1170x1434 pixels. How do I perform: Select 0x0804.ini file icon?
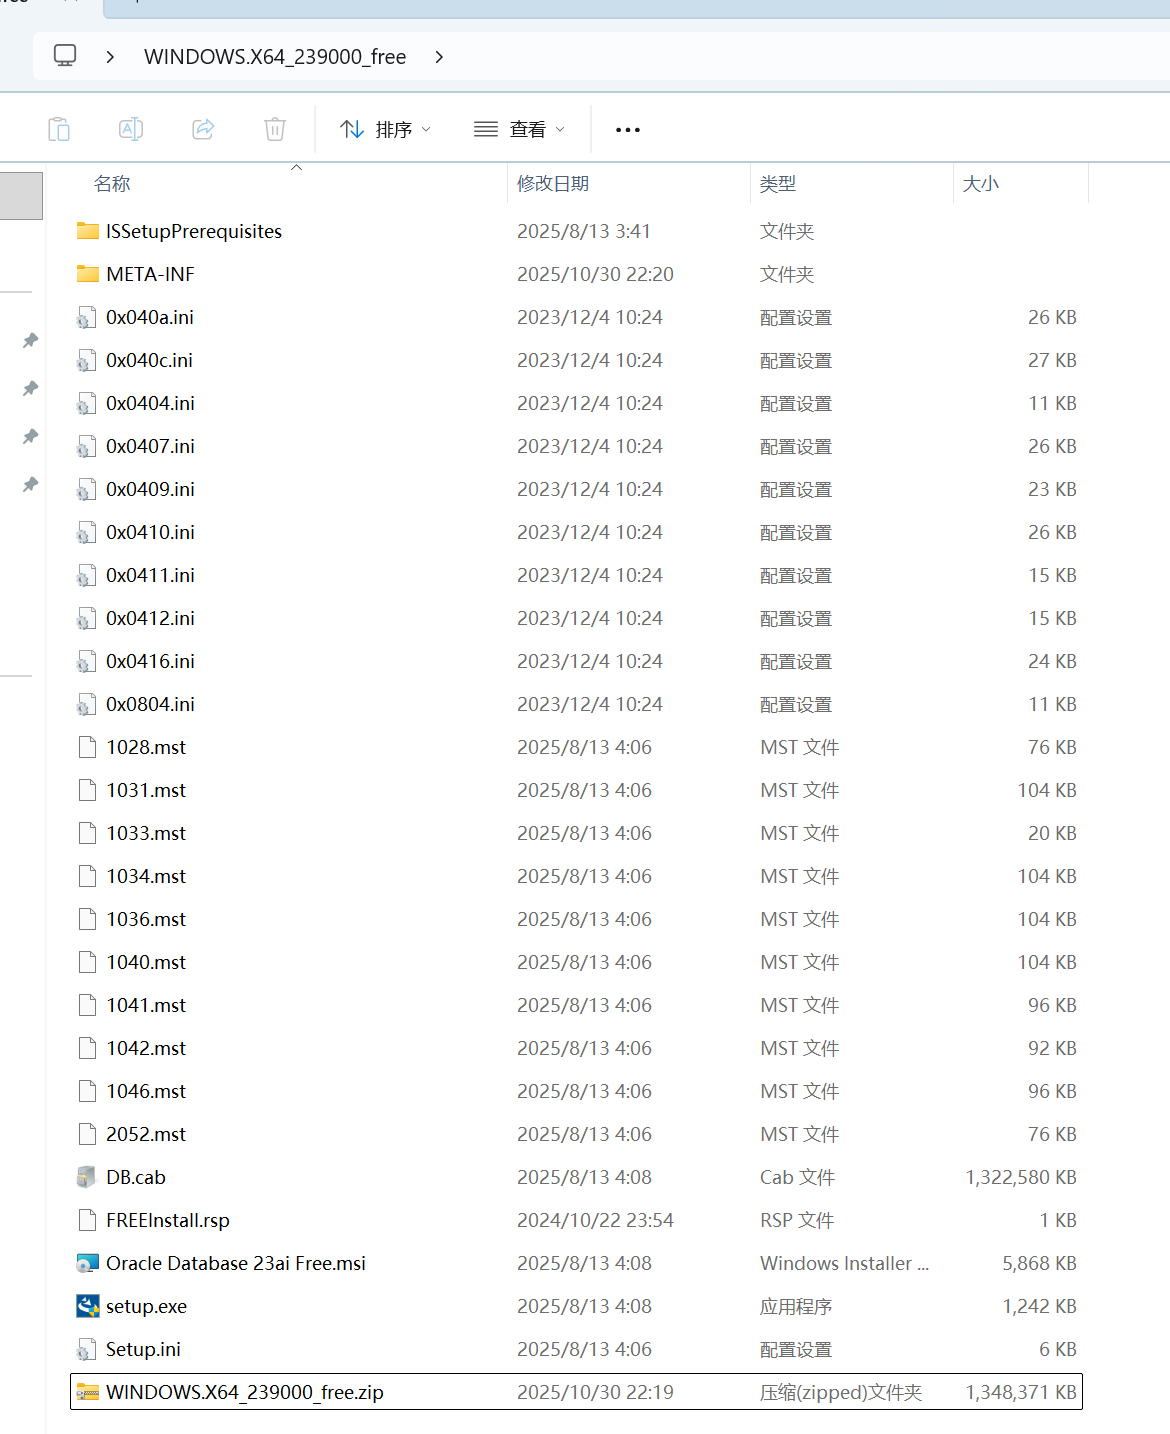87,705
